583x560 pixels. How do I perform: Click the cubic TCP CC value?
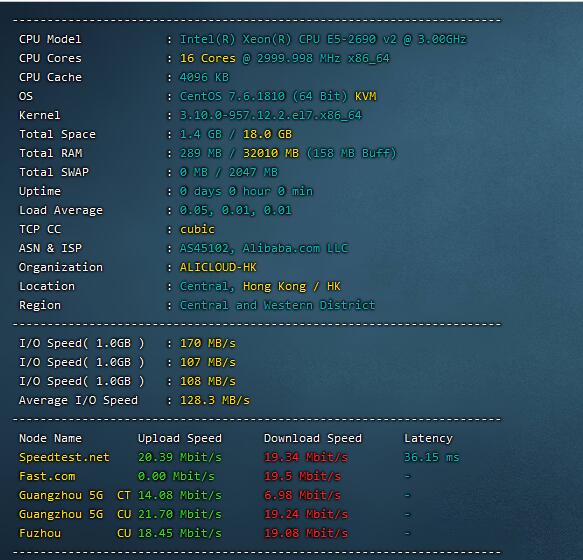pyautogui.click(x=197, y=229)
